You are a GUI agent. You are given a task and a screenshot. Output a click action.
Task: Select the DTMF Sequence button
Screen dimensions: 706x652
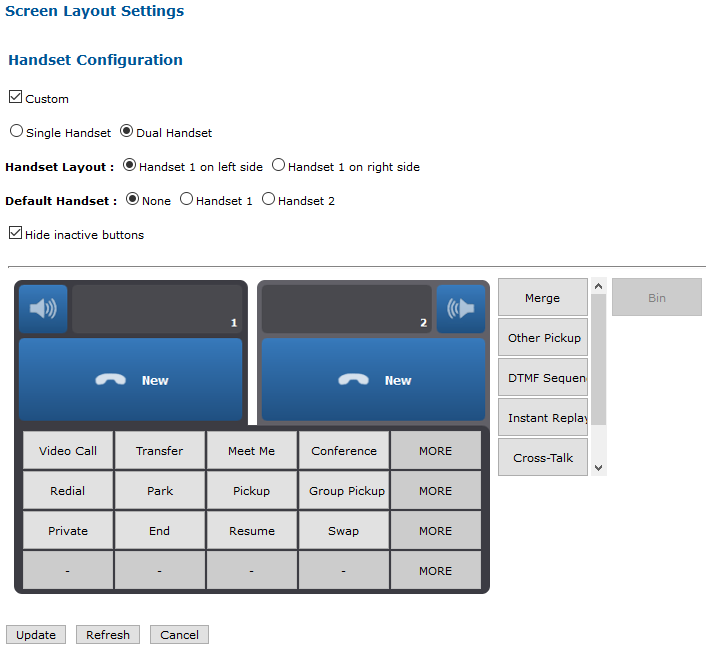(x=543, y=377)
